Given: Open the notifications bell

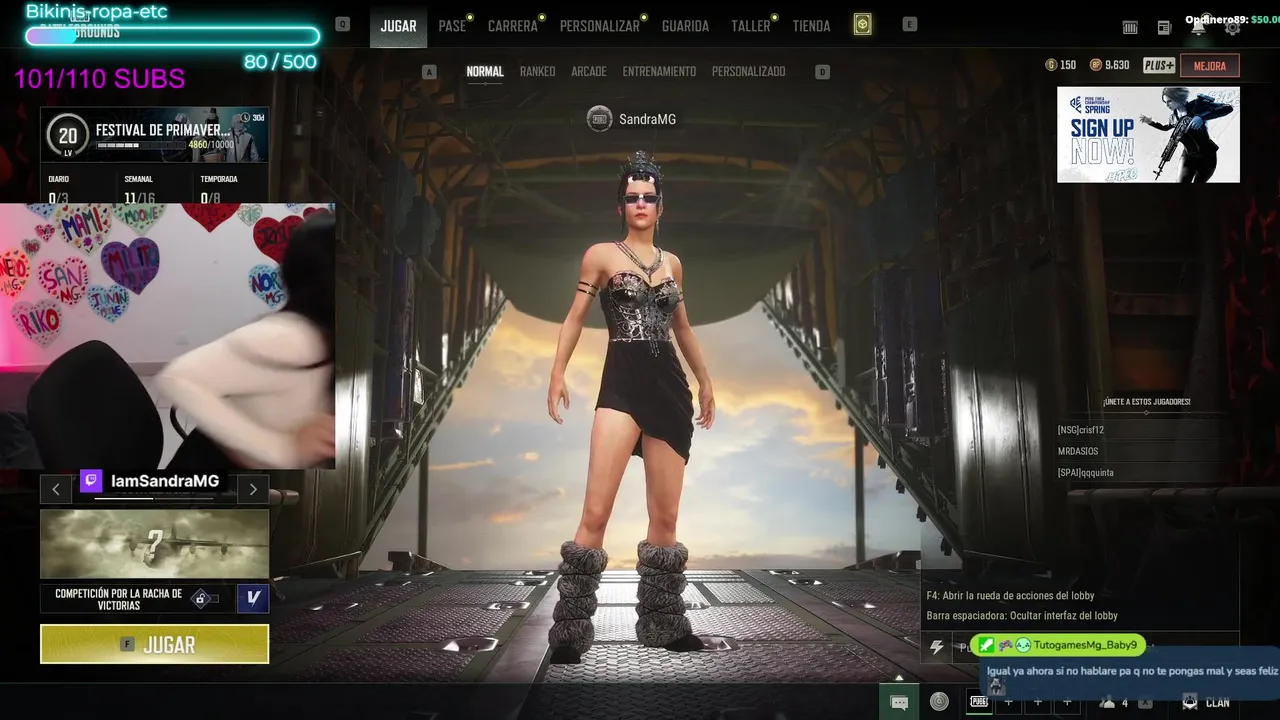Looking at the screenshot, I should [x=1198, y=28].
